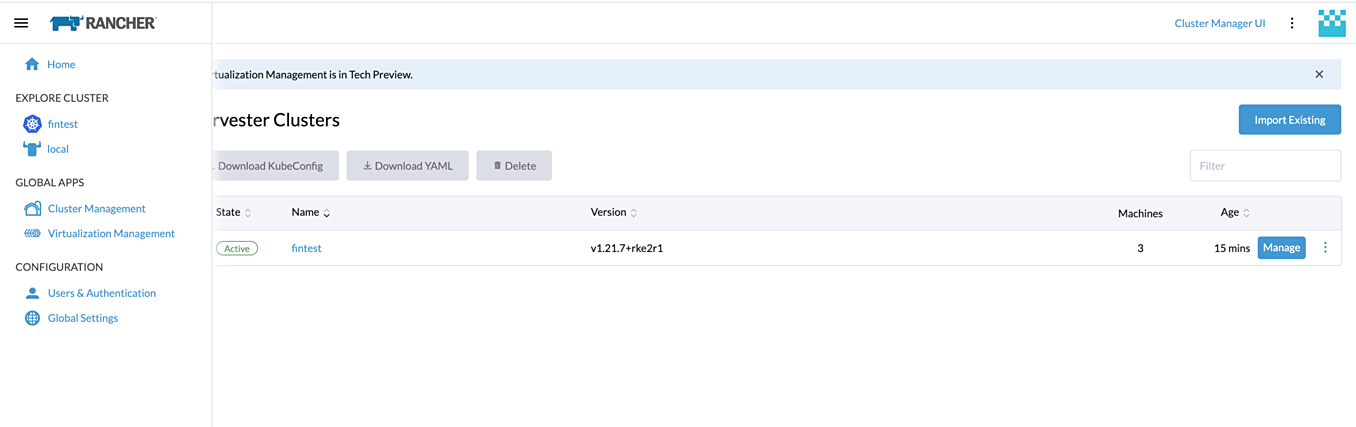
Task: Click the Virtualization Management icon
Action: tap(32, 233)
